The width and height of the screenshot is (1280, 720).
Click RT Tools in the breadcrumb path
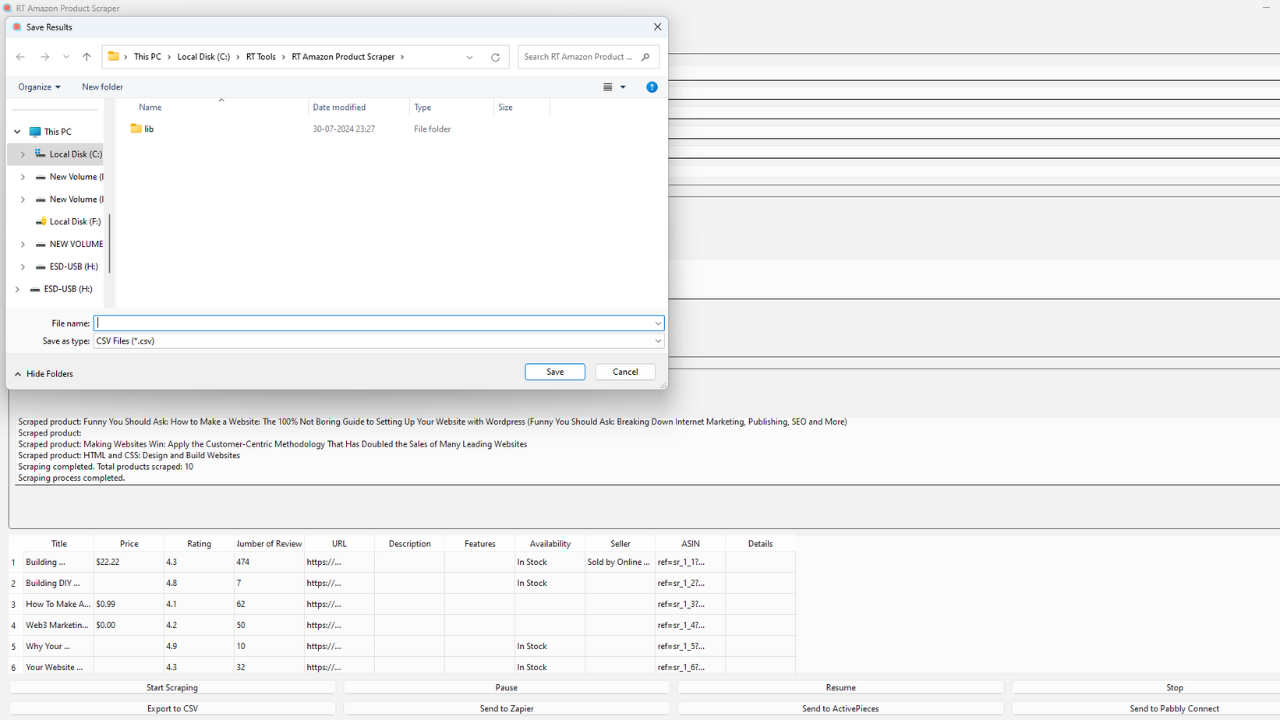[x=263, y=57]
